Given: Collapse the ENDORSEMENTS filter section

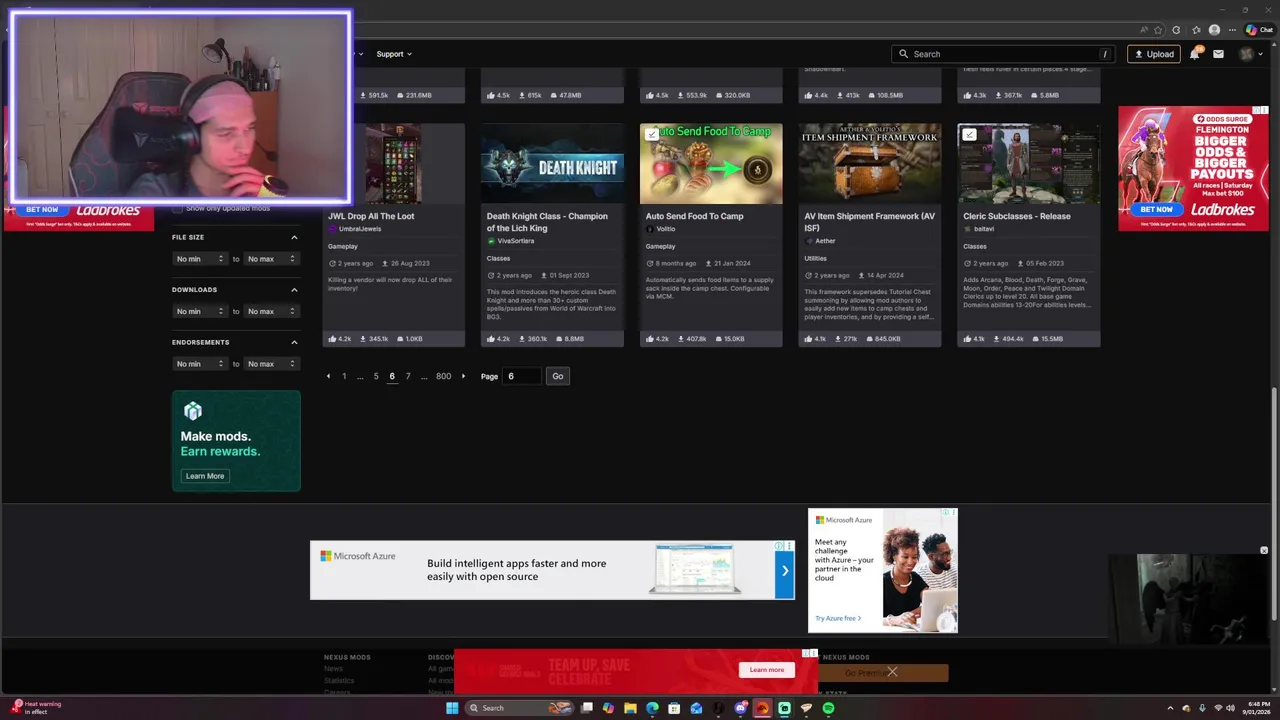Looking at the screenshot, I should pos(294,342).
